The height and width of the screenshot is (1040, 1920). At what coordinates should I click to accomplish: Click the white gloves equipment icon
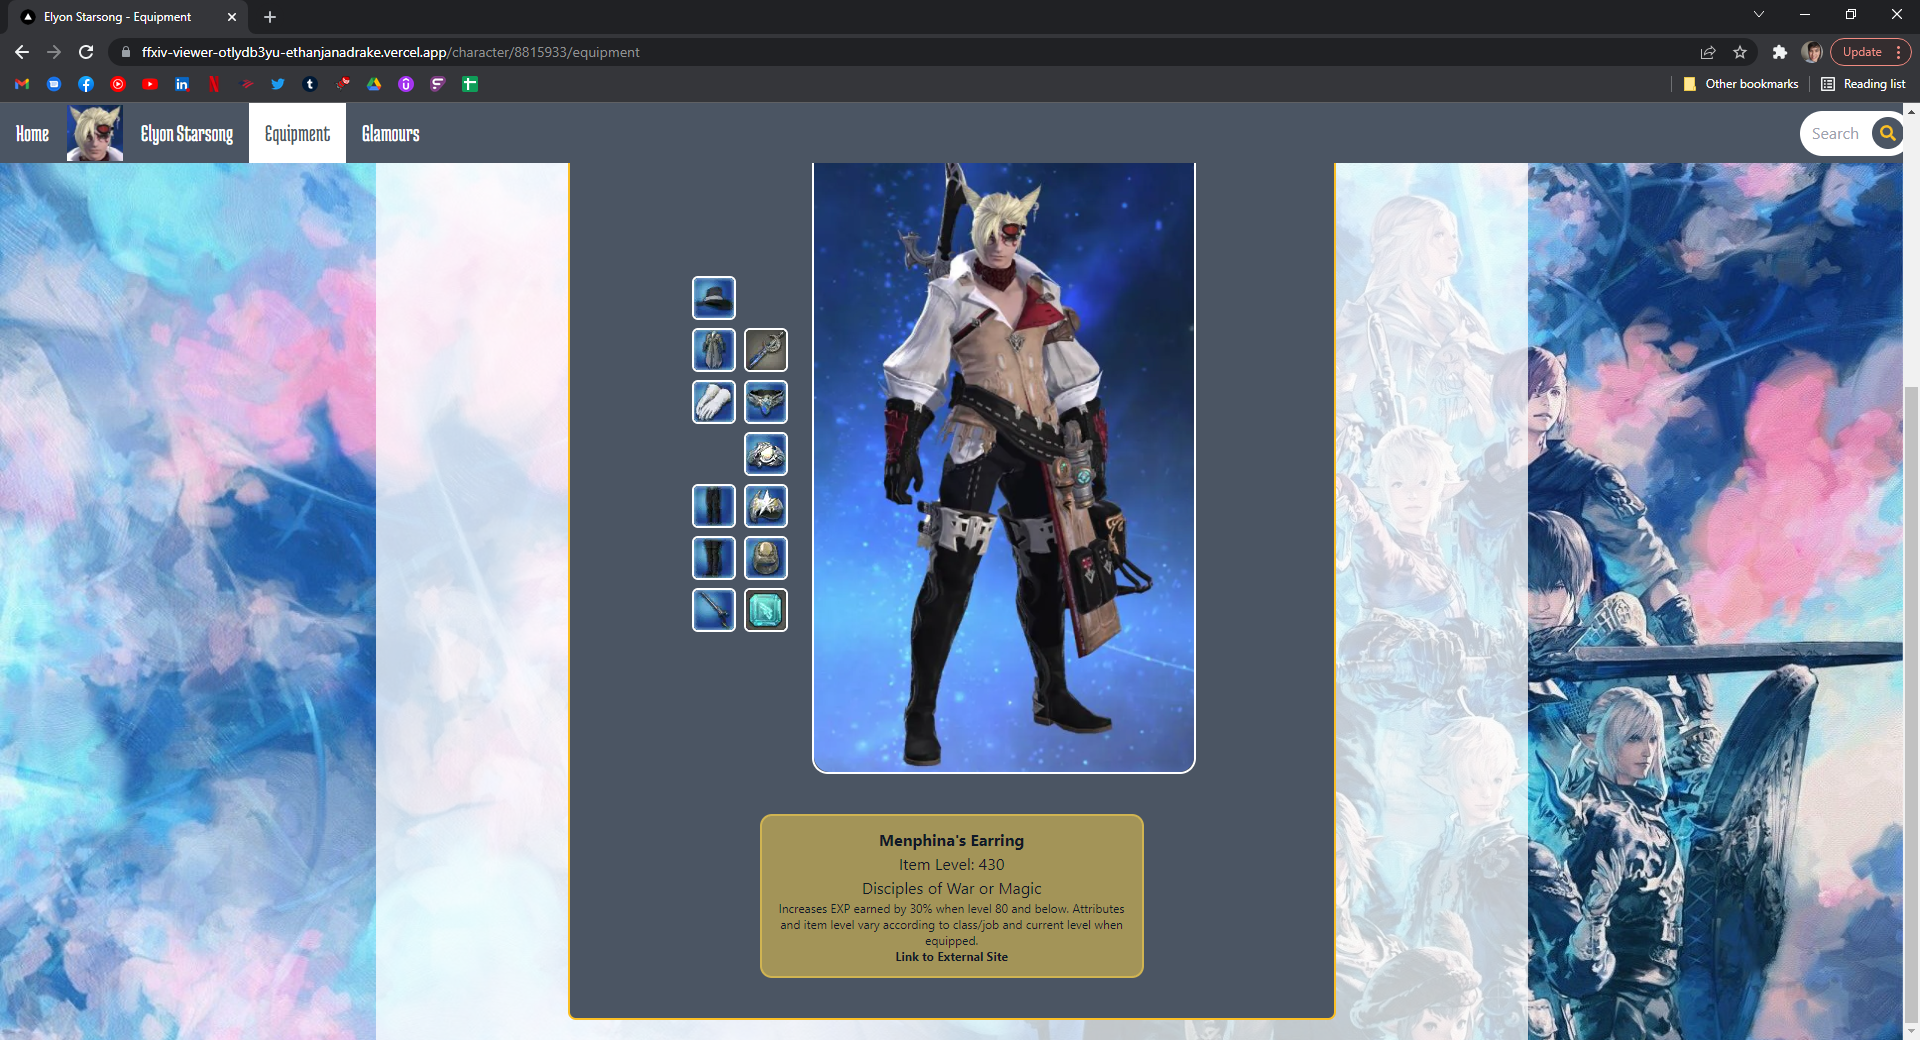point(713,402)
